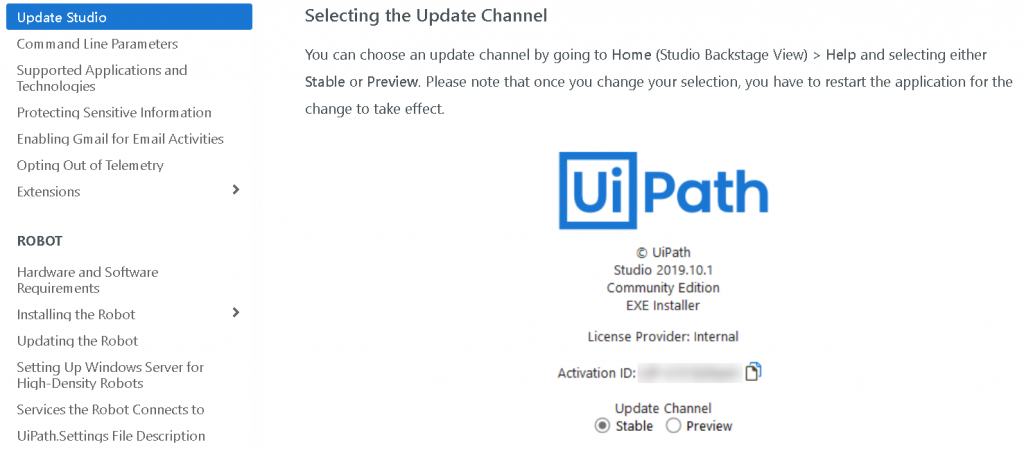Select the Stable update channel radio button
1024x449 pixels.
tap(602, 426)
